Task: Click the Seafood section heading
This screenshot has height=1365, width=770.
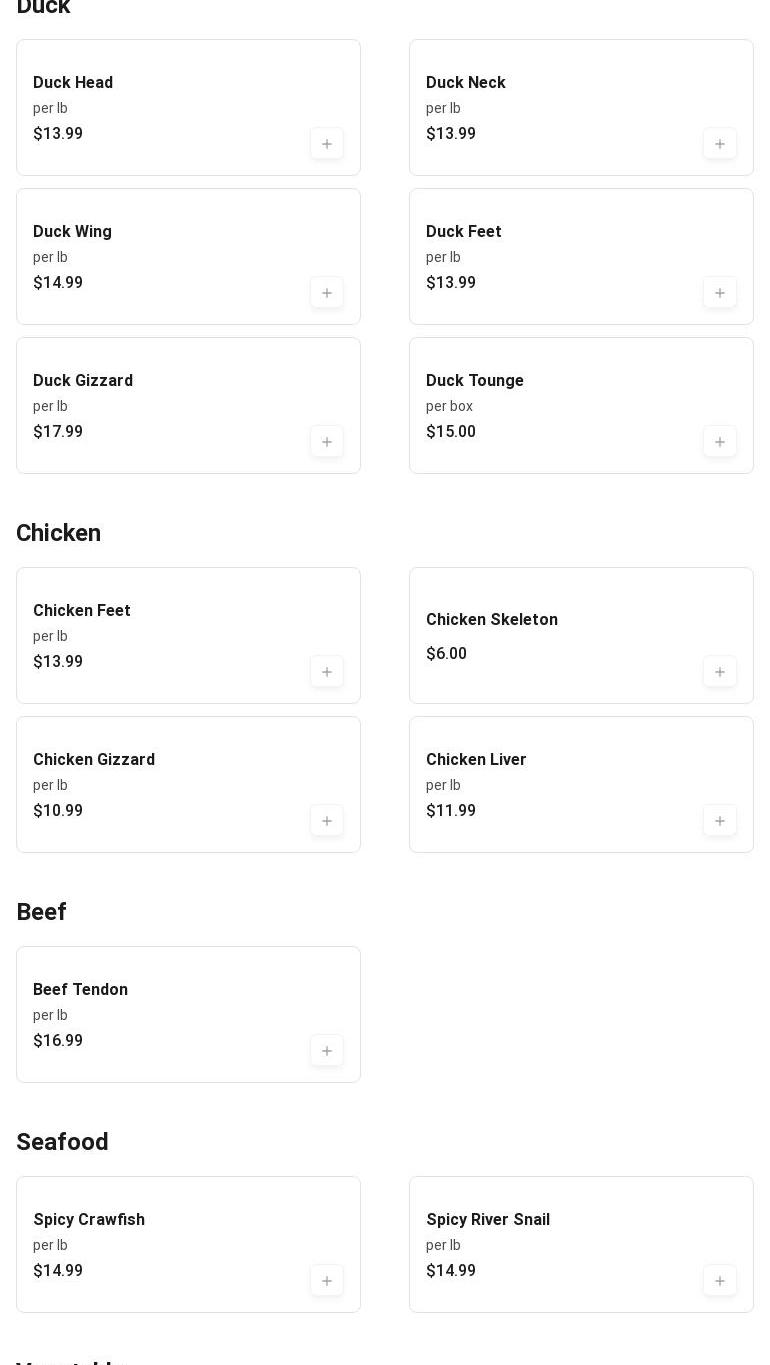Action: [x=62, y=1142]
